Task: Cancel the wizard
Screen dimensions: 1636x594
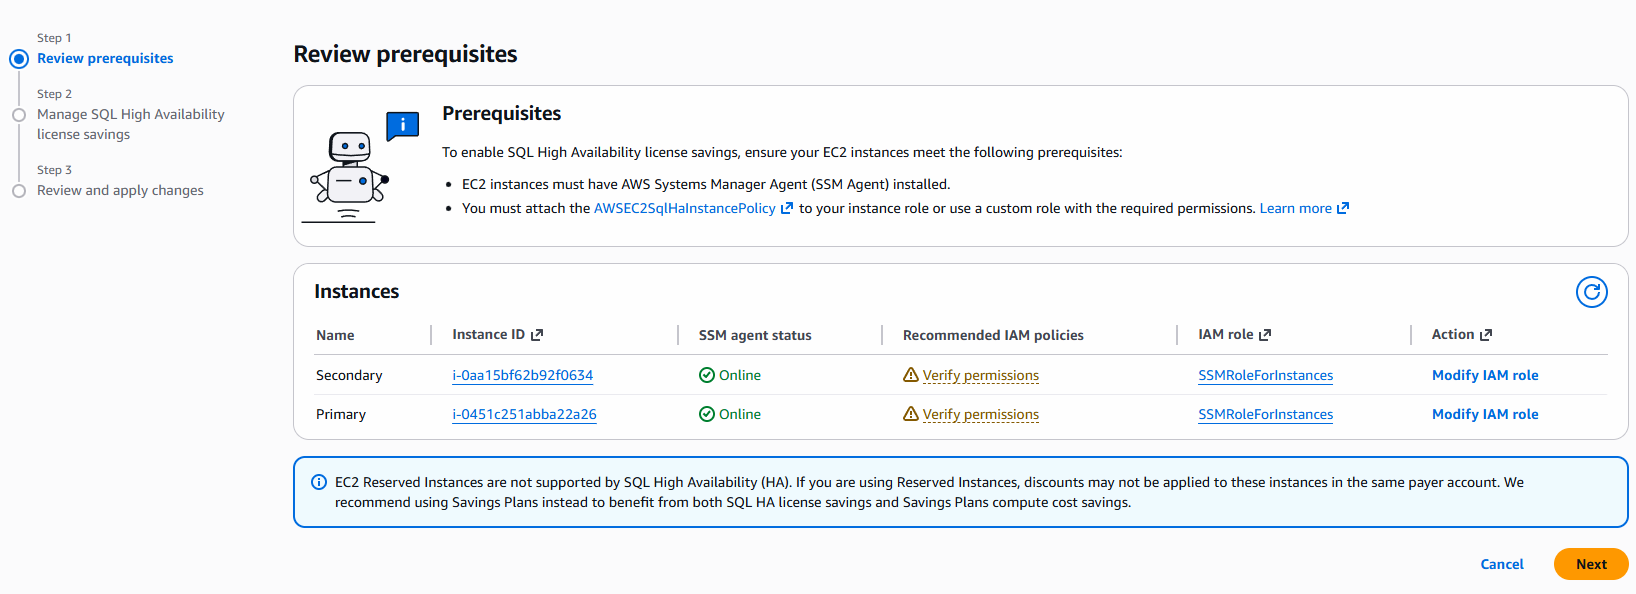Action: [x=1501, y=564]
